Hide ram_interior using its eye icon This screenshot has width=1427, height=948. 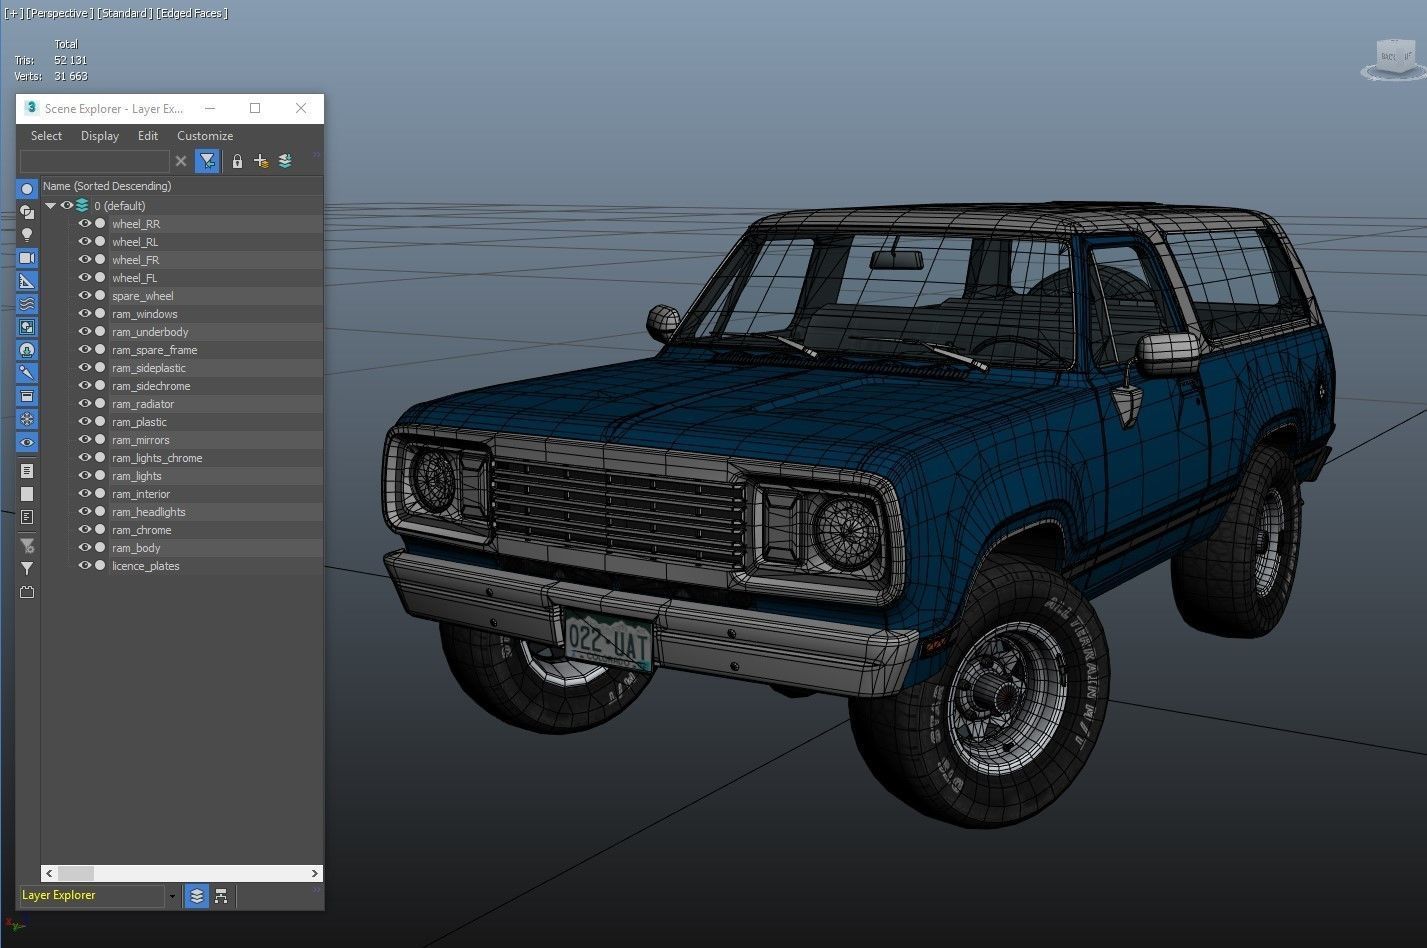click(85, 494)
